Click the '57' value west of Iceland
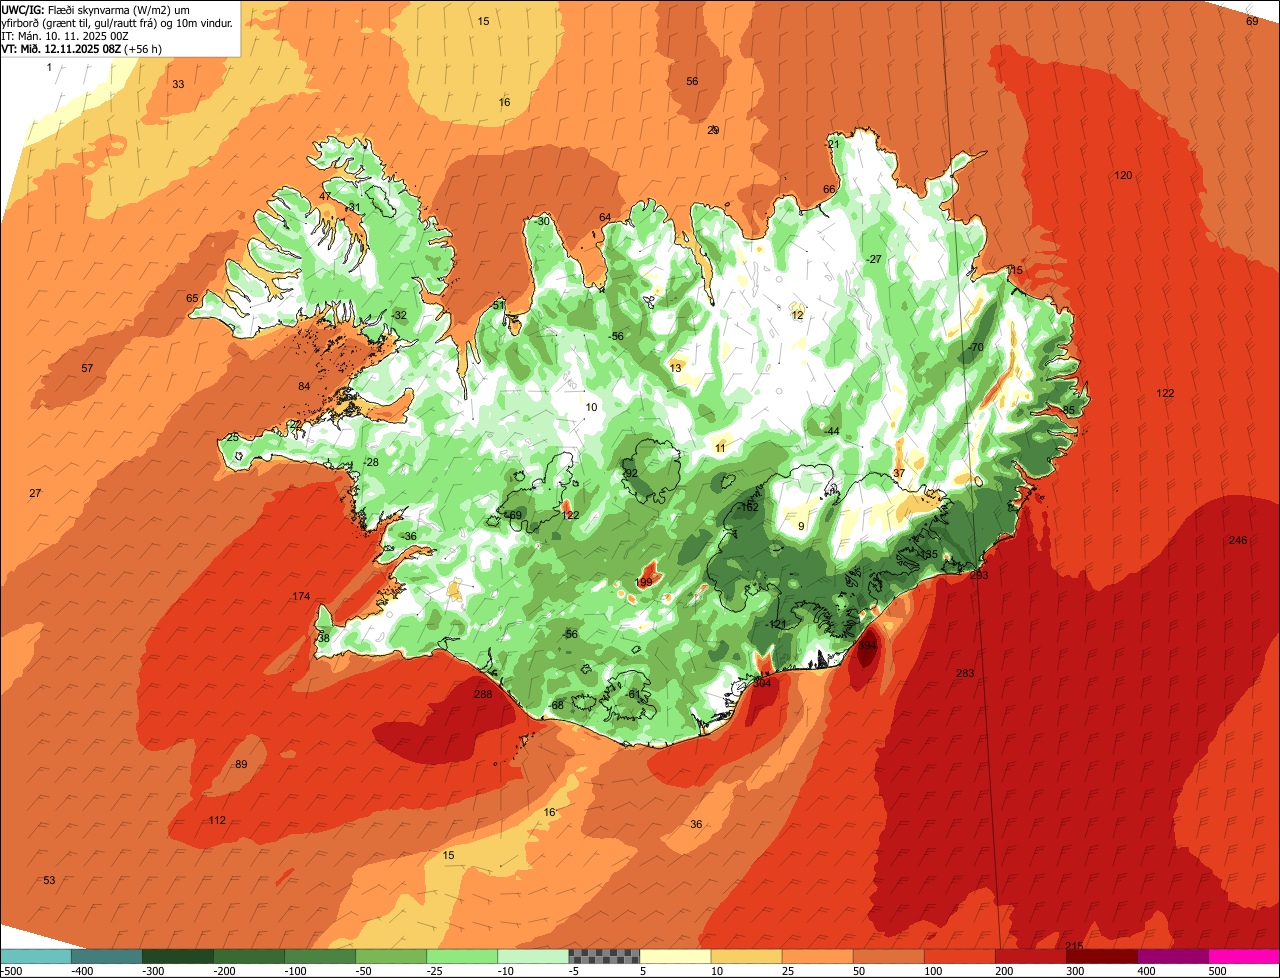 (87, 368)
